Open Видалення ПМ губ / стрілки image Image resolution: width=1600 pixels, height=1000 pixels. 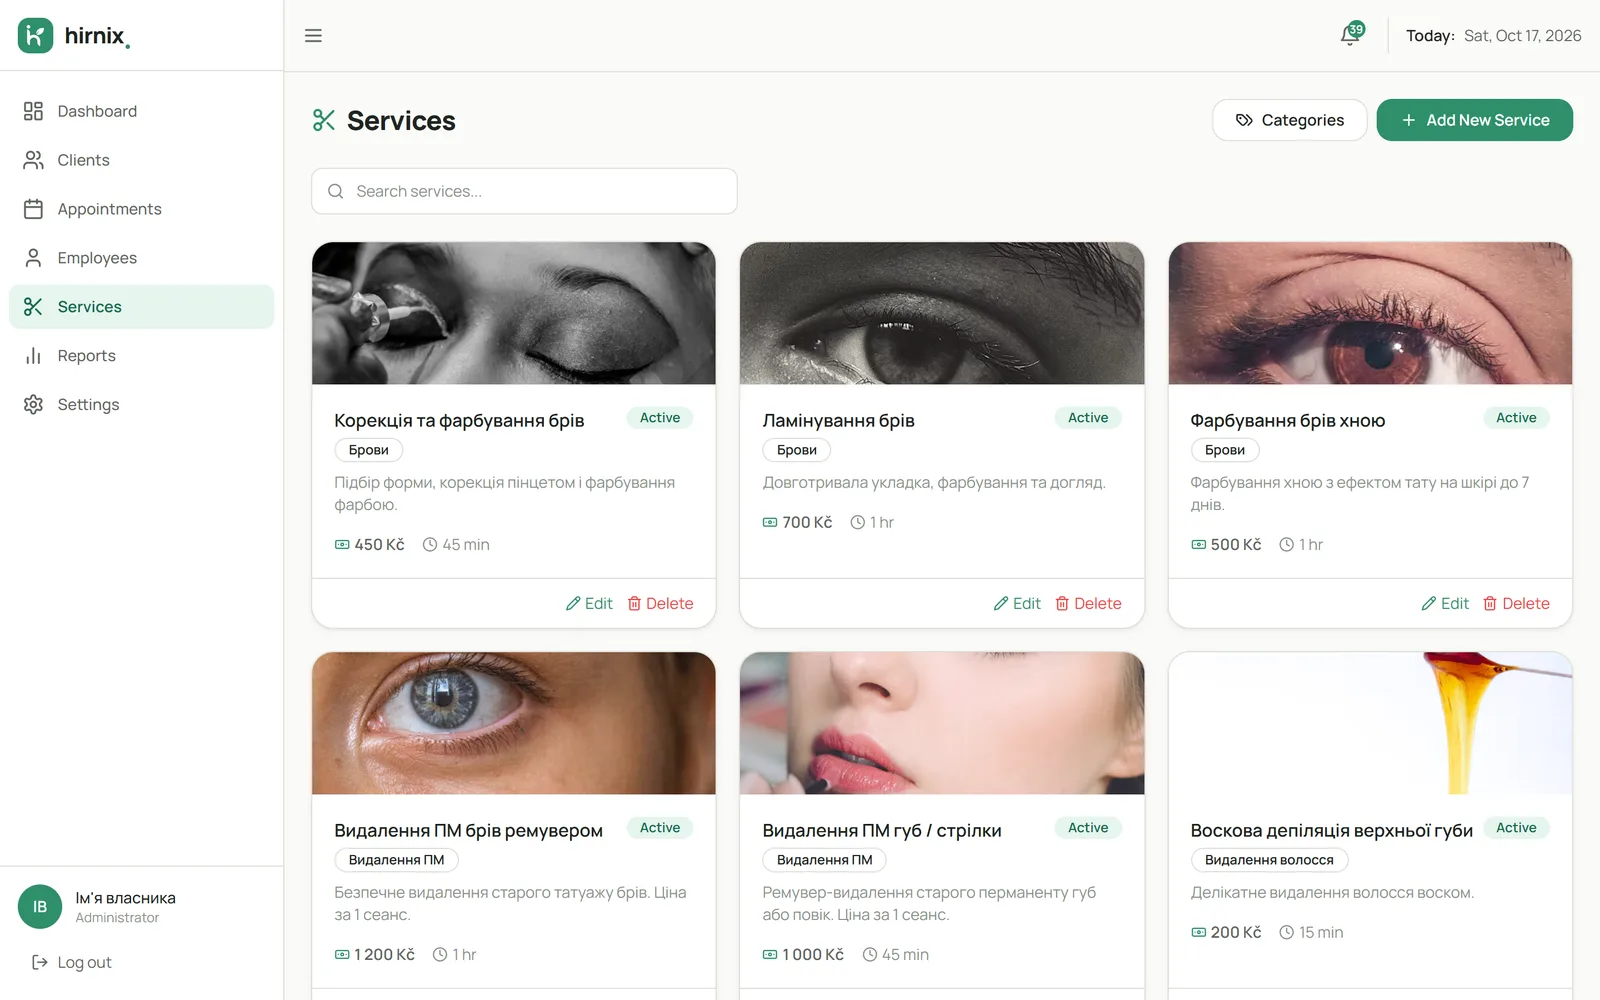point(942,723)
